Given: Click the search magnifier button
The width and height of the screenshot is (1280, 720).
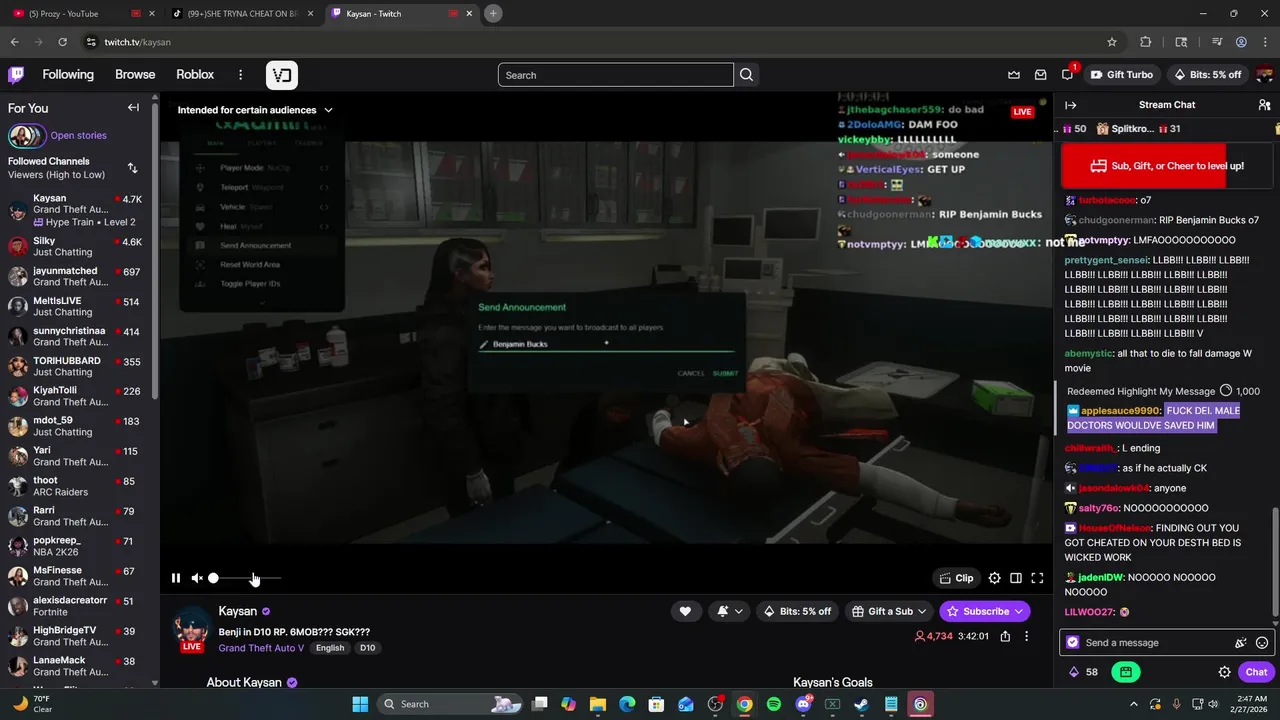Looking at the screenshot, I should 746,75.
